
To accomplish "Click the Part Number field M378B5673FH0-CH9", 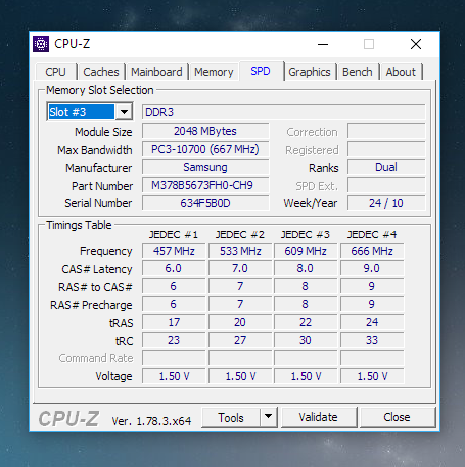I will point(205,185).
